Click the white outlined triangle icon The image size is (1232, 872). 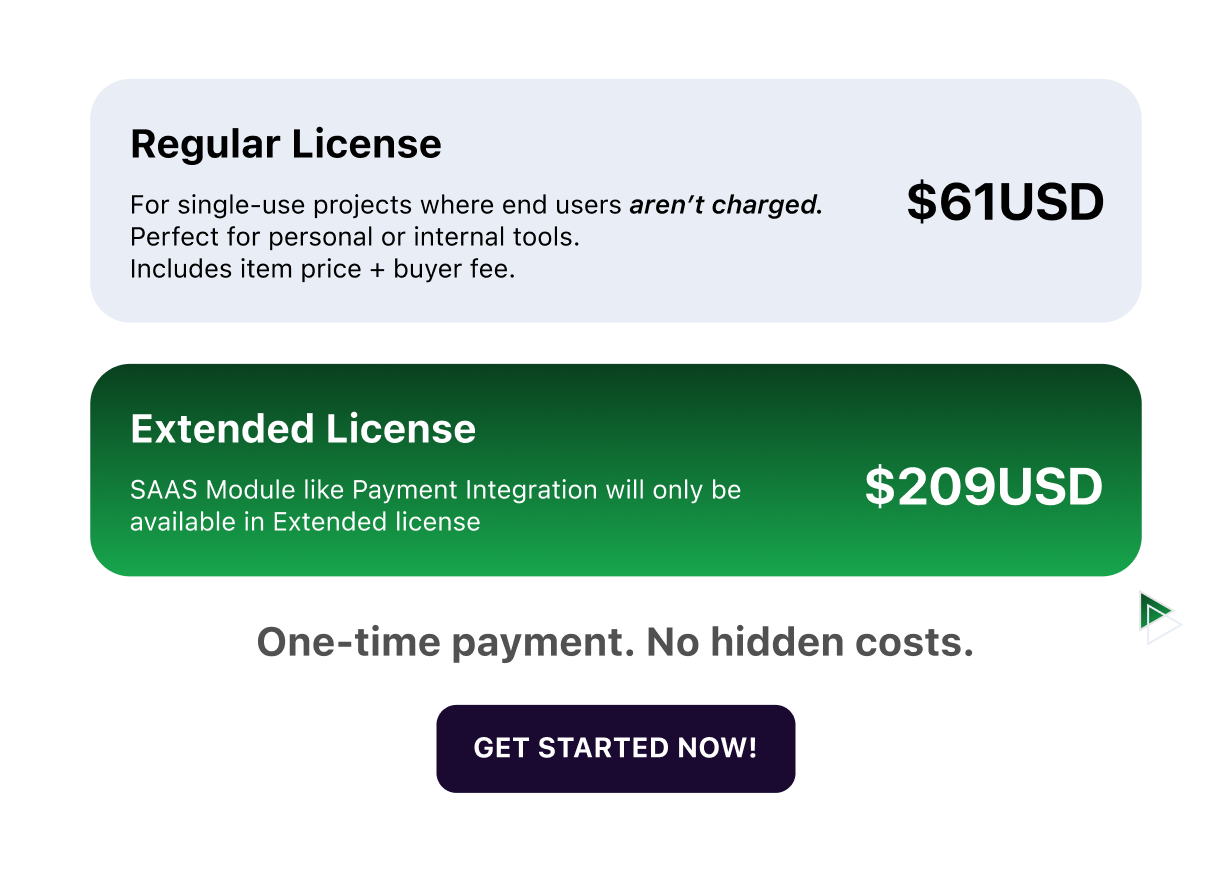tap(1164, 626)
